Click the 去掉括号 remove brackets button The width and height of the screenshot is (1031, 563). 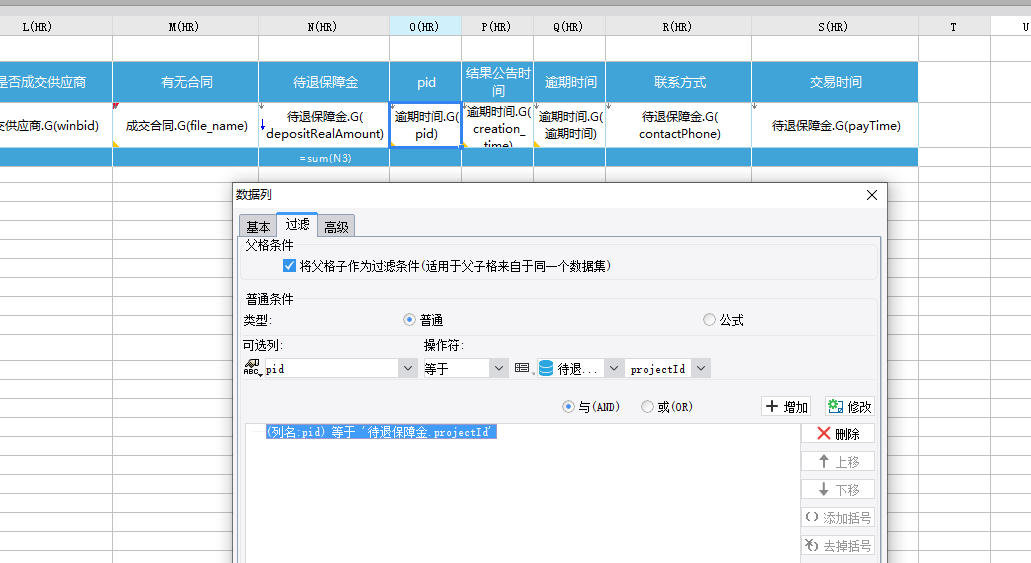coord(837,546)
